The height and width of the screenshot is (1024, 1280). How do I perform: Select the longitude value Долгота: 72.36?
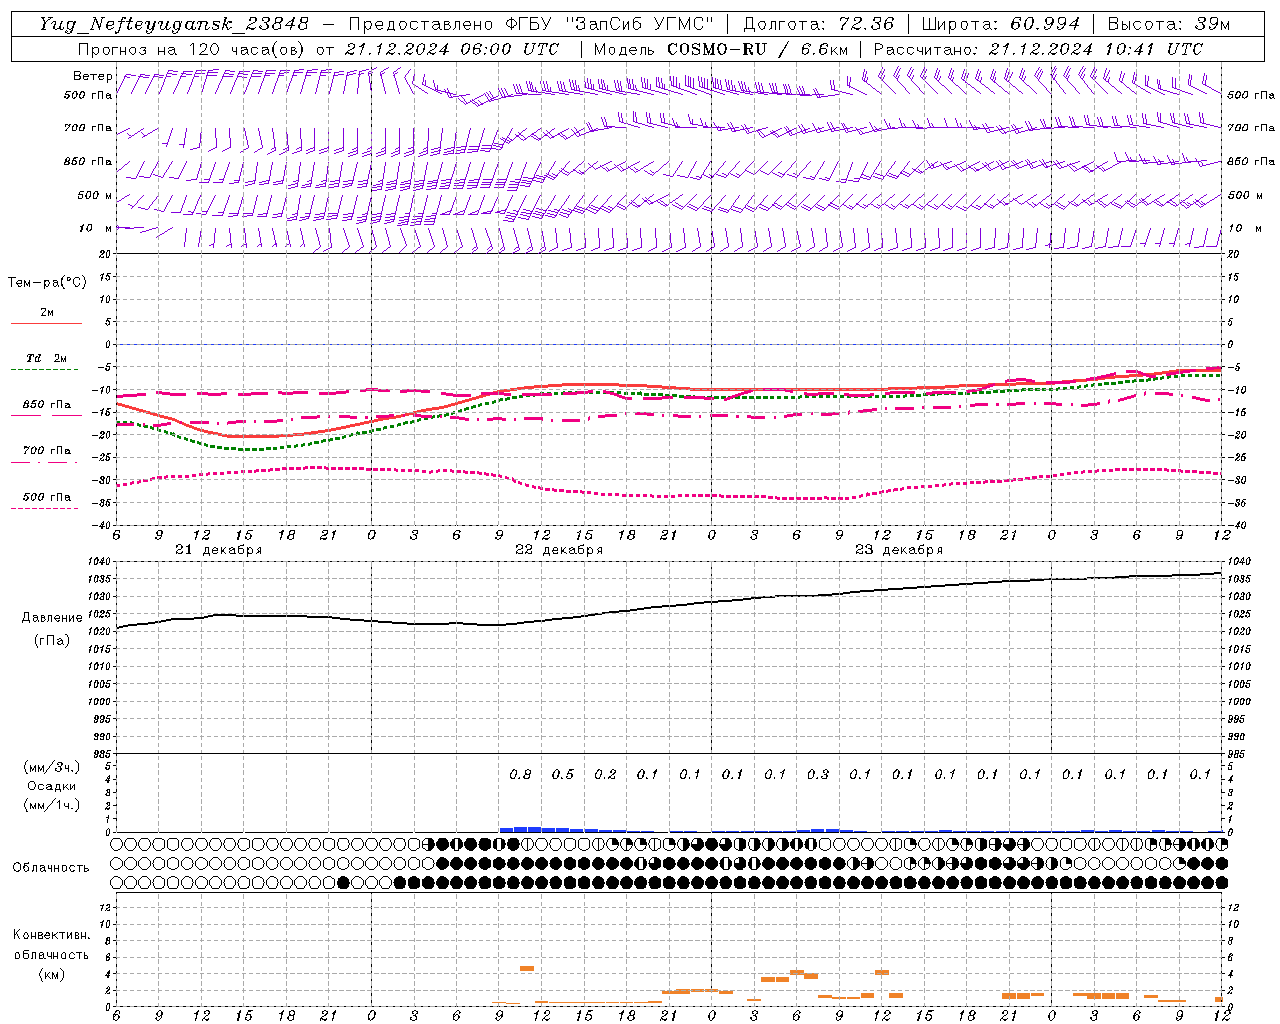tap(818, 23)
